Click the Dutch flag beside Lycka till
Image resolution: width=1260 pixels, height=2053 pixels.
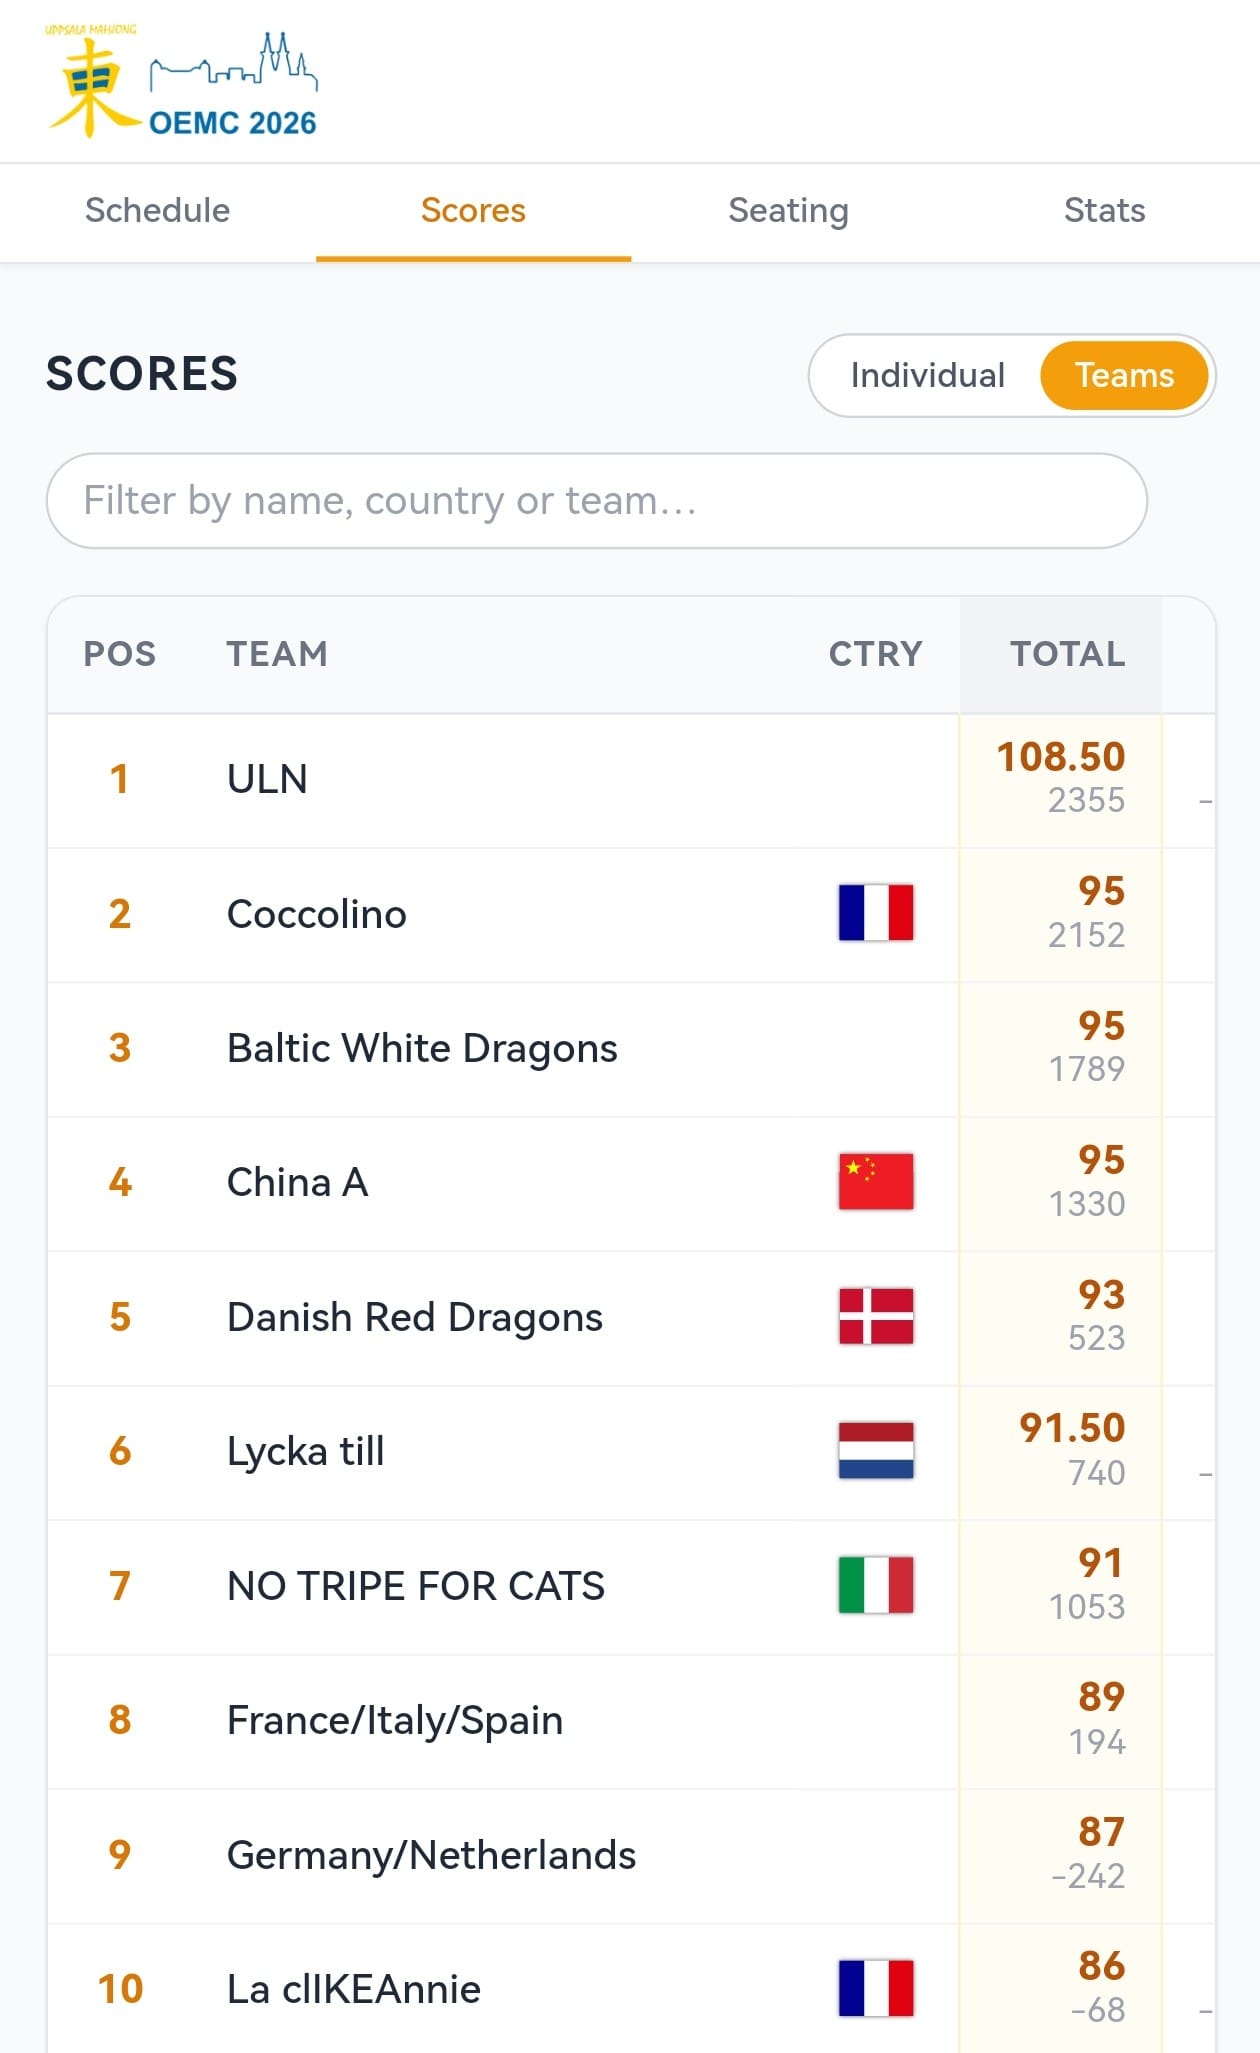(876, 1451)
